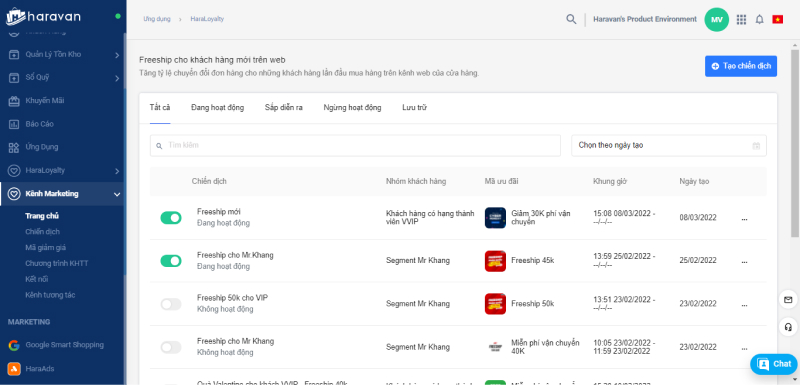Disable the Freeship cho Mr.Khang toggle
Image resolution: width=800 pixels, height=385 pixels.
click(x=171, y=261)
